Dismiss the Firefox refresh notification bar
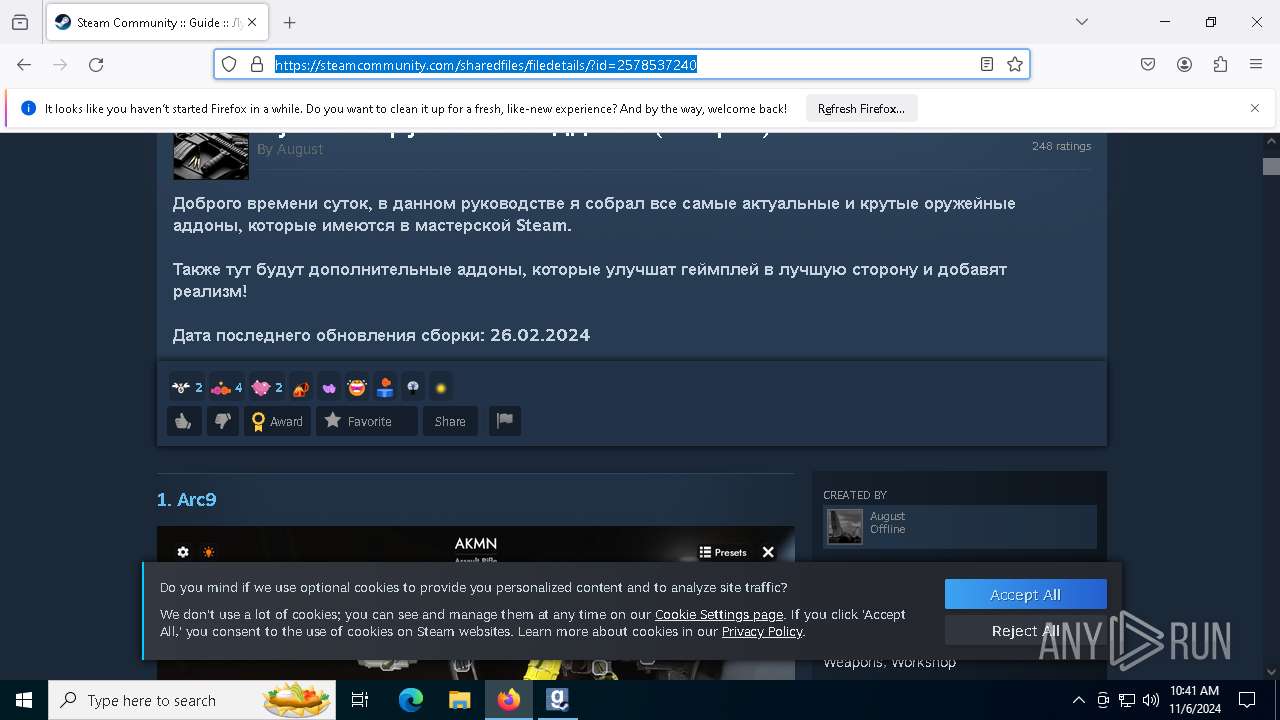1280x720 pixels. 1255,108
